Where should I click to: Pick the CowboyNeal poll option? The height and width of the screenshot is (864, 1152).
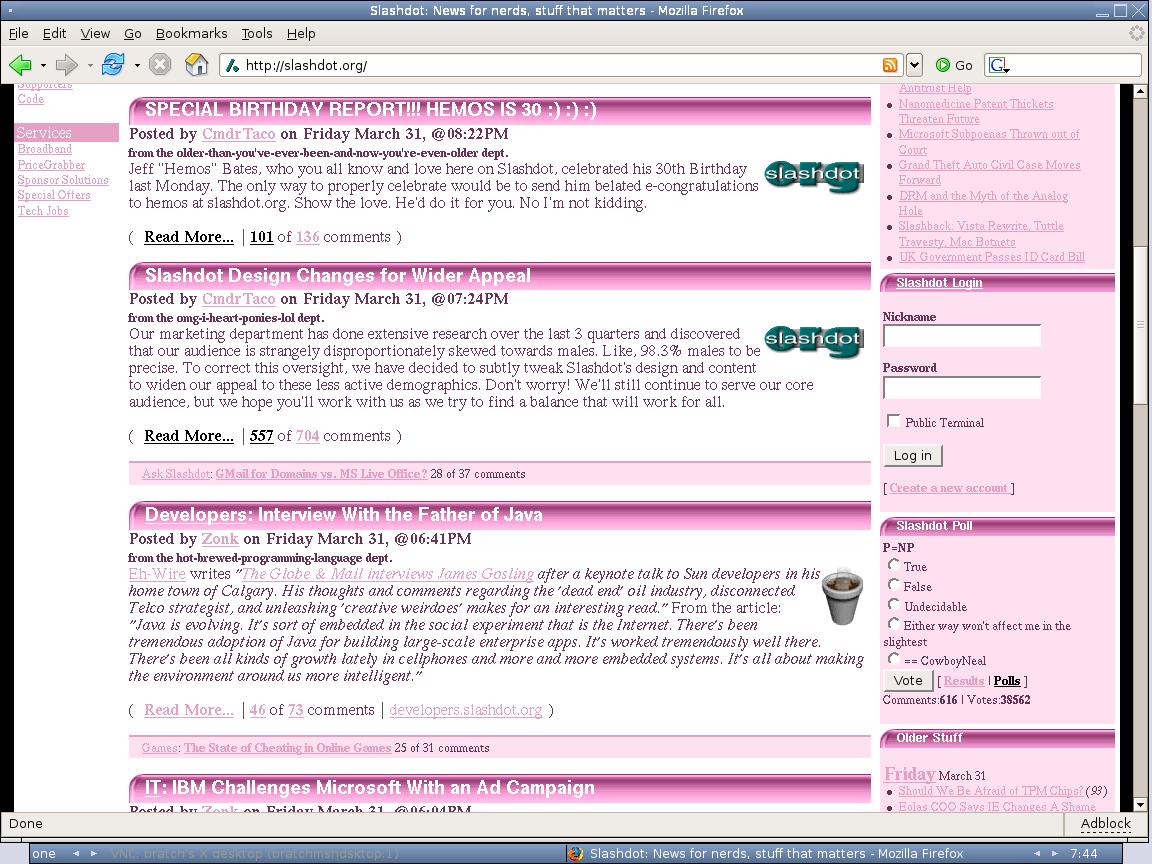point(893,659)
